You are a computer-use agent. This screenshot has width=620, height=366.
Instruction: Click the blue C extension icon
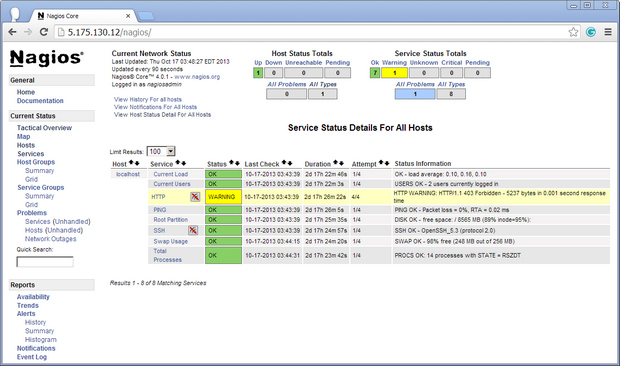point(591,32)
